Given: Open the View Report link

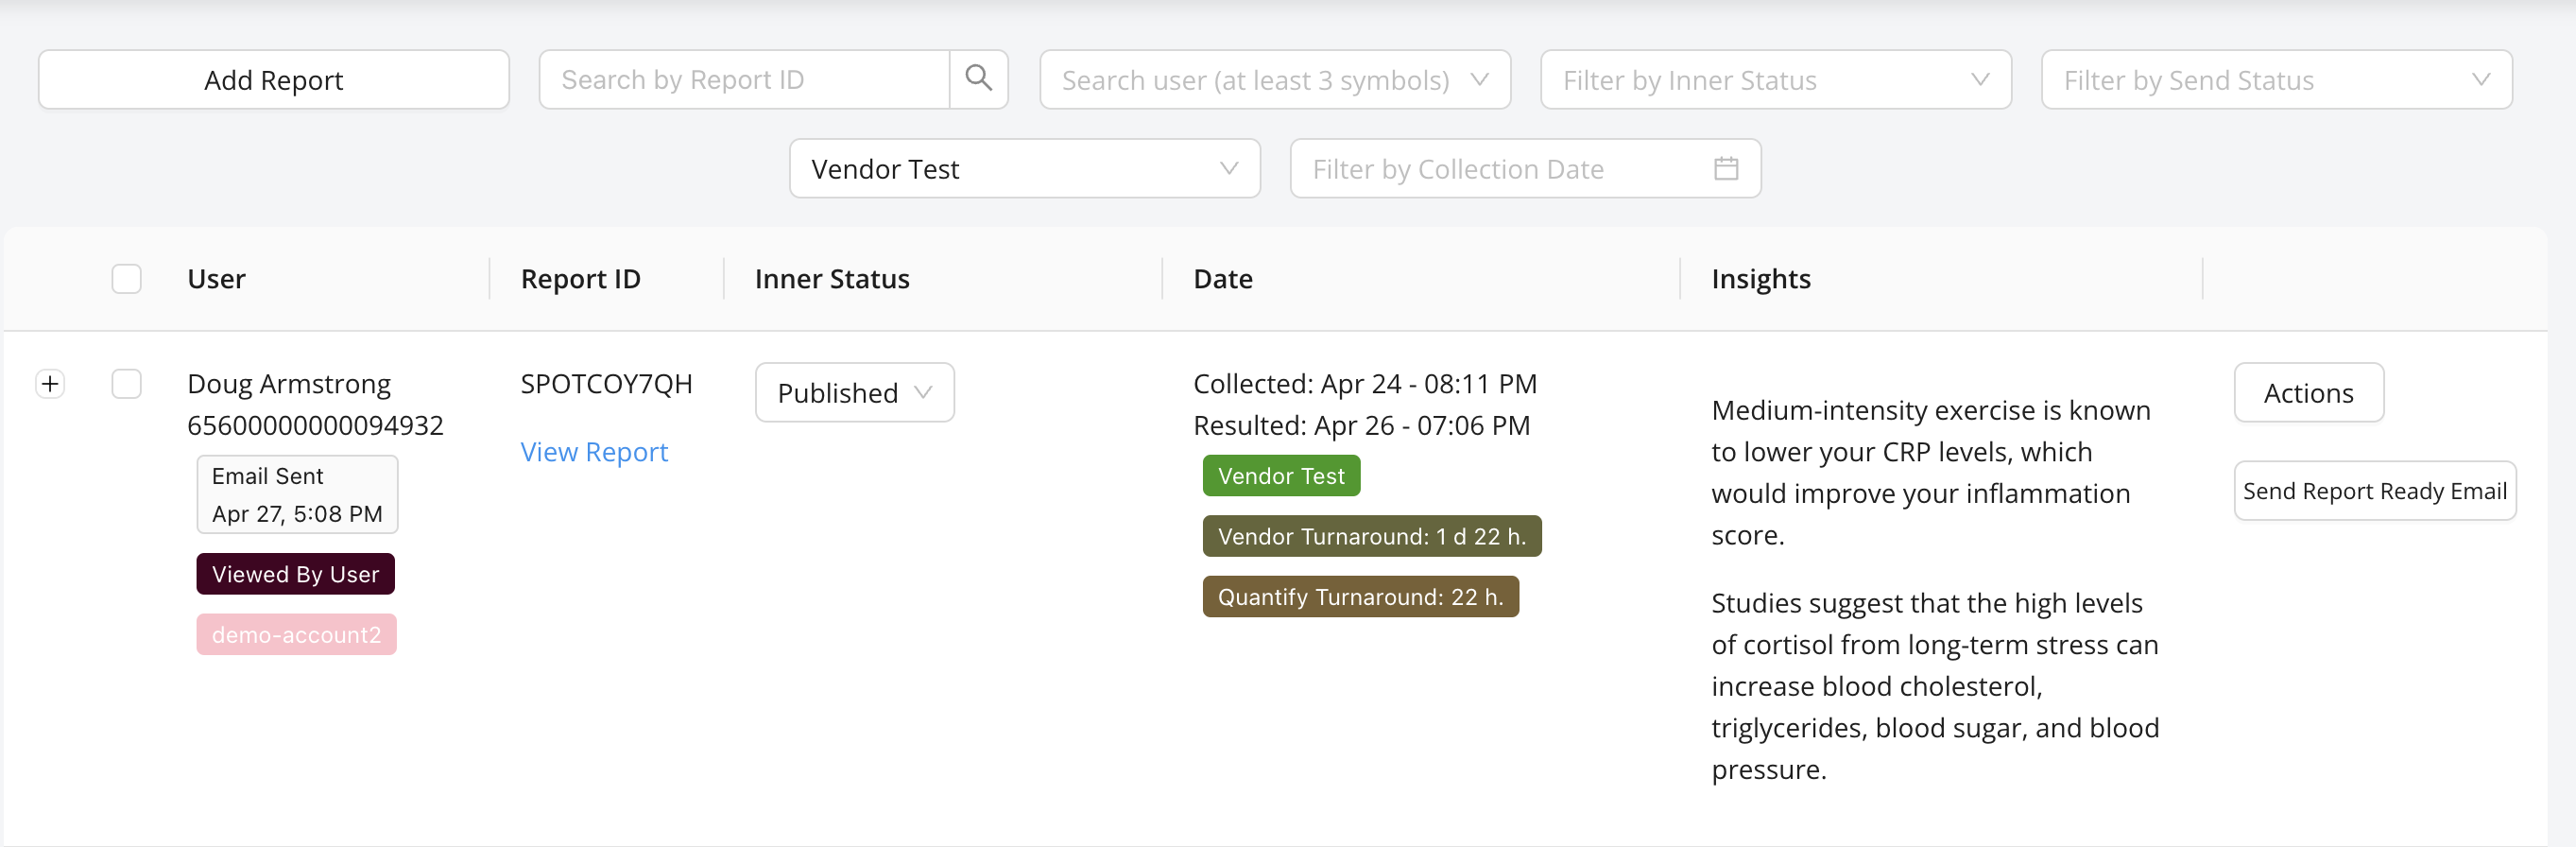Looking at the screenshot, I should tap(594, 452).
